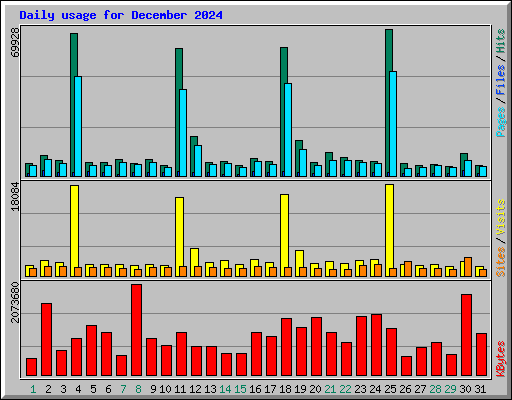The image size is (512, 400).
Task: Click the Visits legend label
Action: pos(500,217)
